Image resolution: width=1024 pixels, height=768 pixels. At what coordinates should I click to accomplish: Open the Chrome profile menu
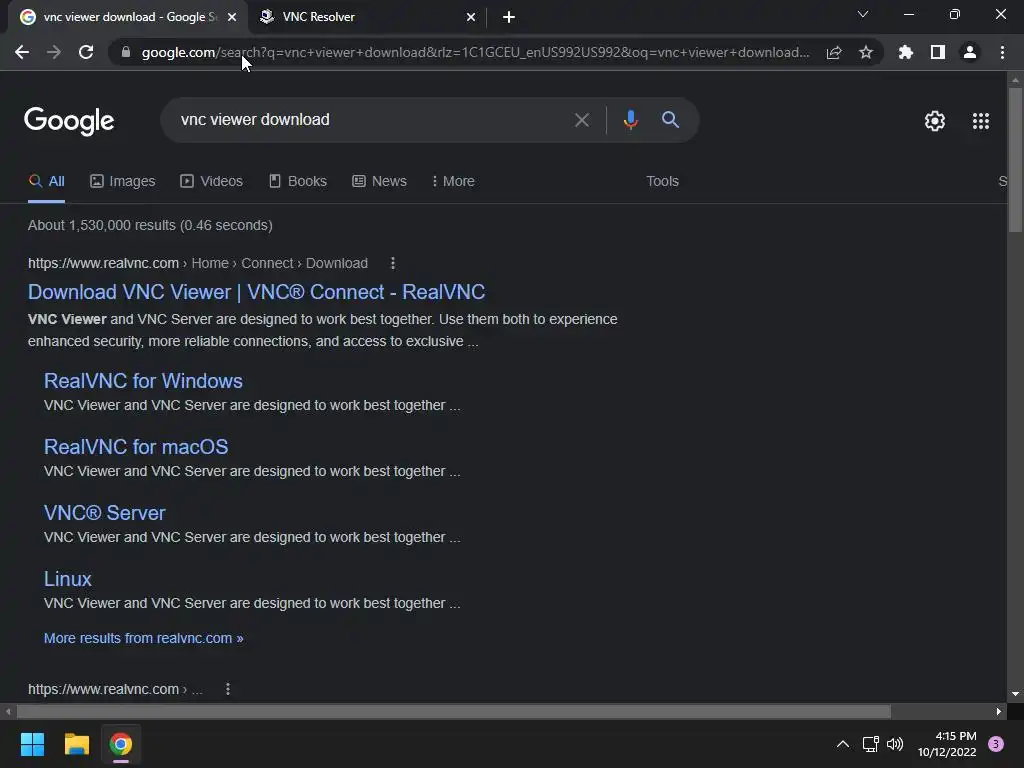click(970, 52)
